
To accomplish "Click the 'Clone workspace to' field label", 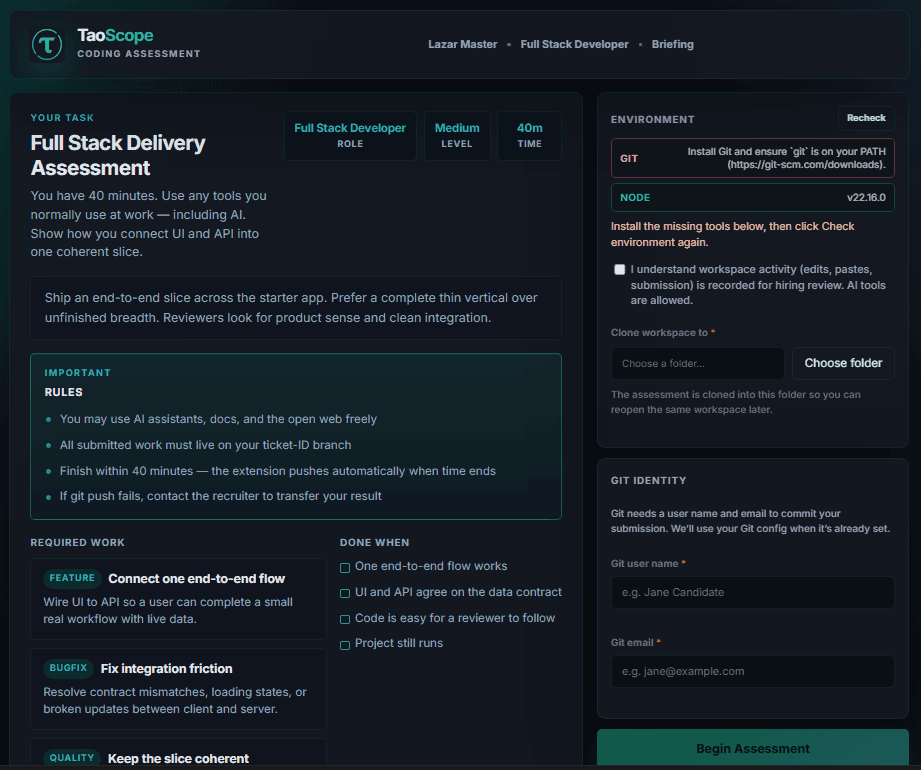I will tap(663, 332).
